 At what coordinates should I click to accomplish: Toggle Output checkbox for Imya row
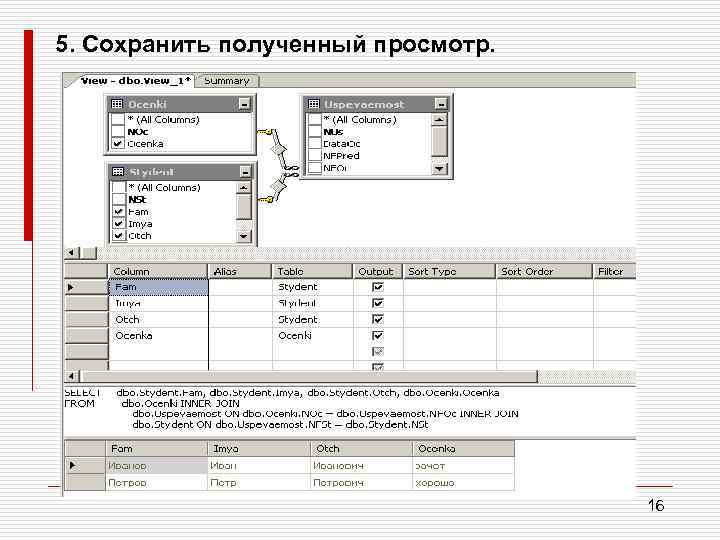[x=378, y=303]
